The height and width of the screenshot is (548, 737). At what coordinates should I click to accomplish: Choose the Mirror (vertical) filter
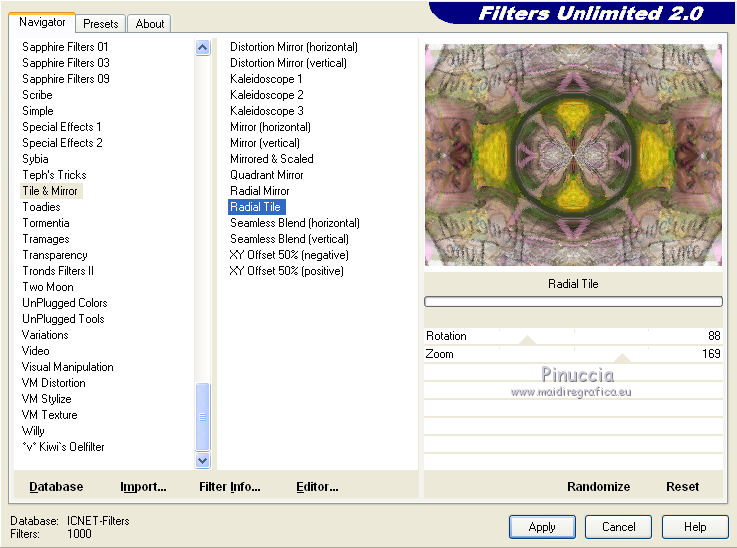(265, 143)
